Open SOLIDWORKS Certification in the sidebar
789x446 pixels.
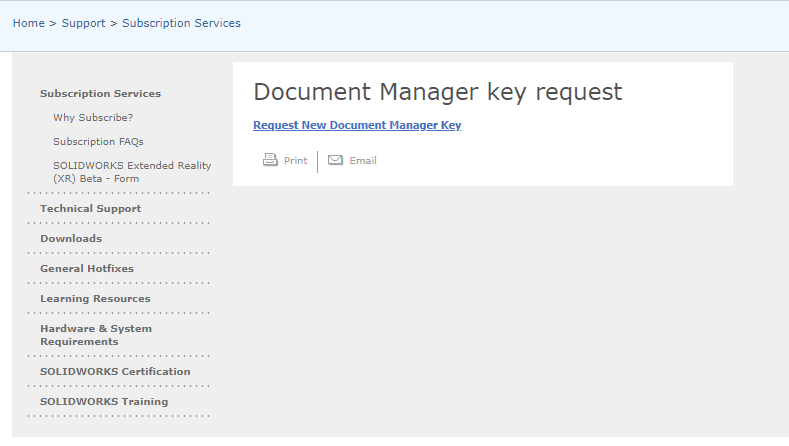pos(115,371)
